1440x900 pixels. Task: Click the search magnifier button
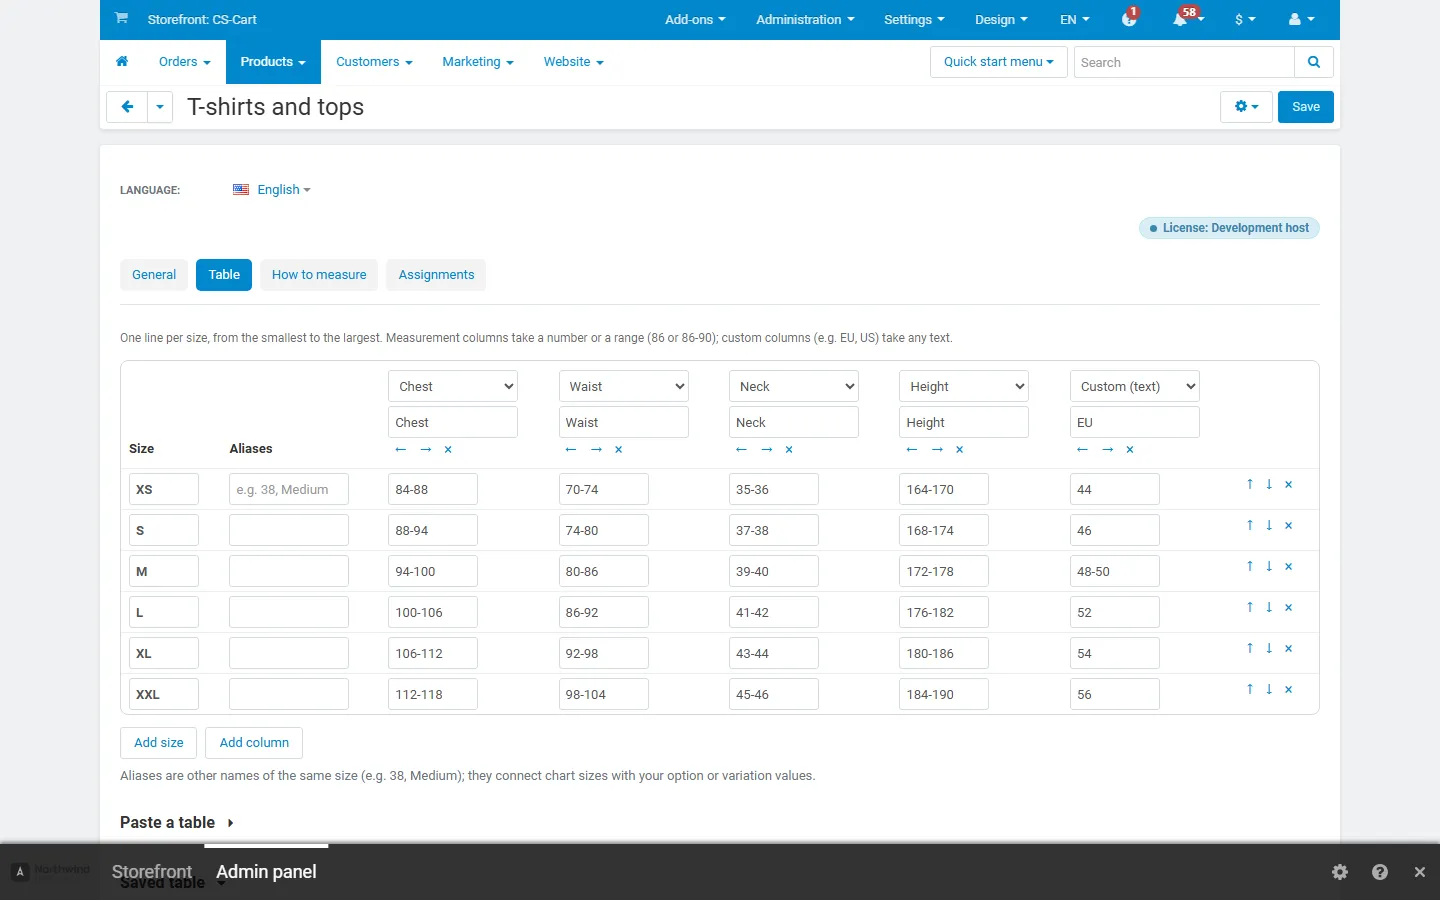(x=1314, y=62)
